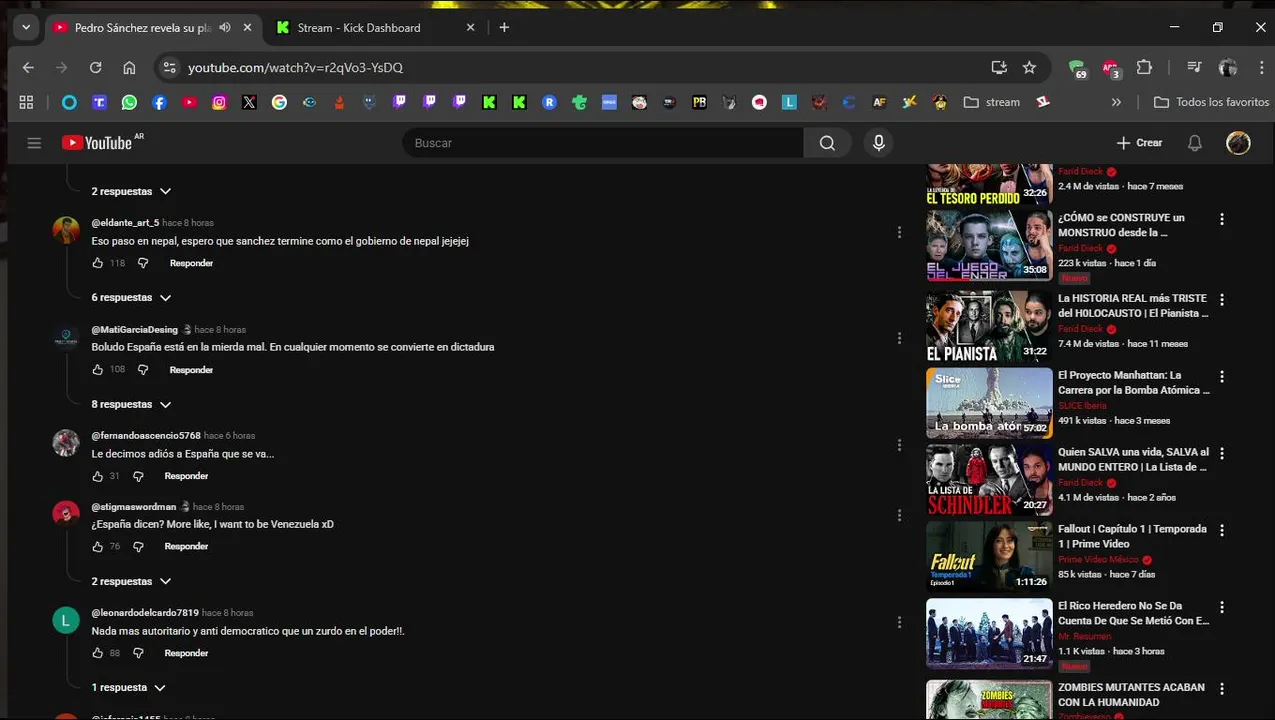Expand the 1 respuesta thread

pos(128,688)
